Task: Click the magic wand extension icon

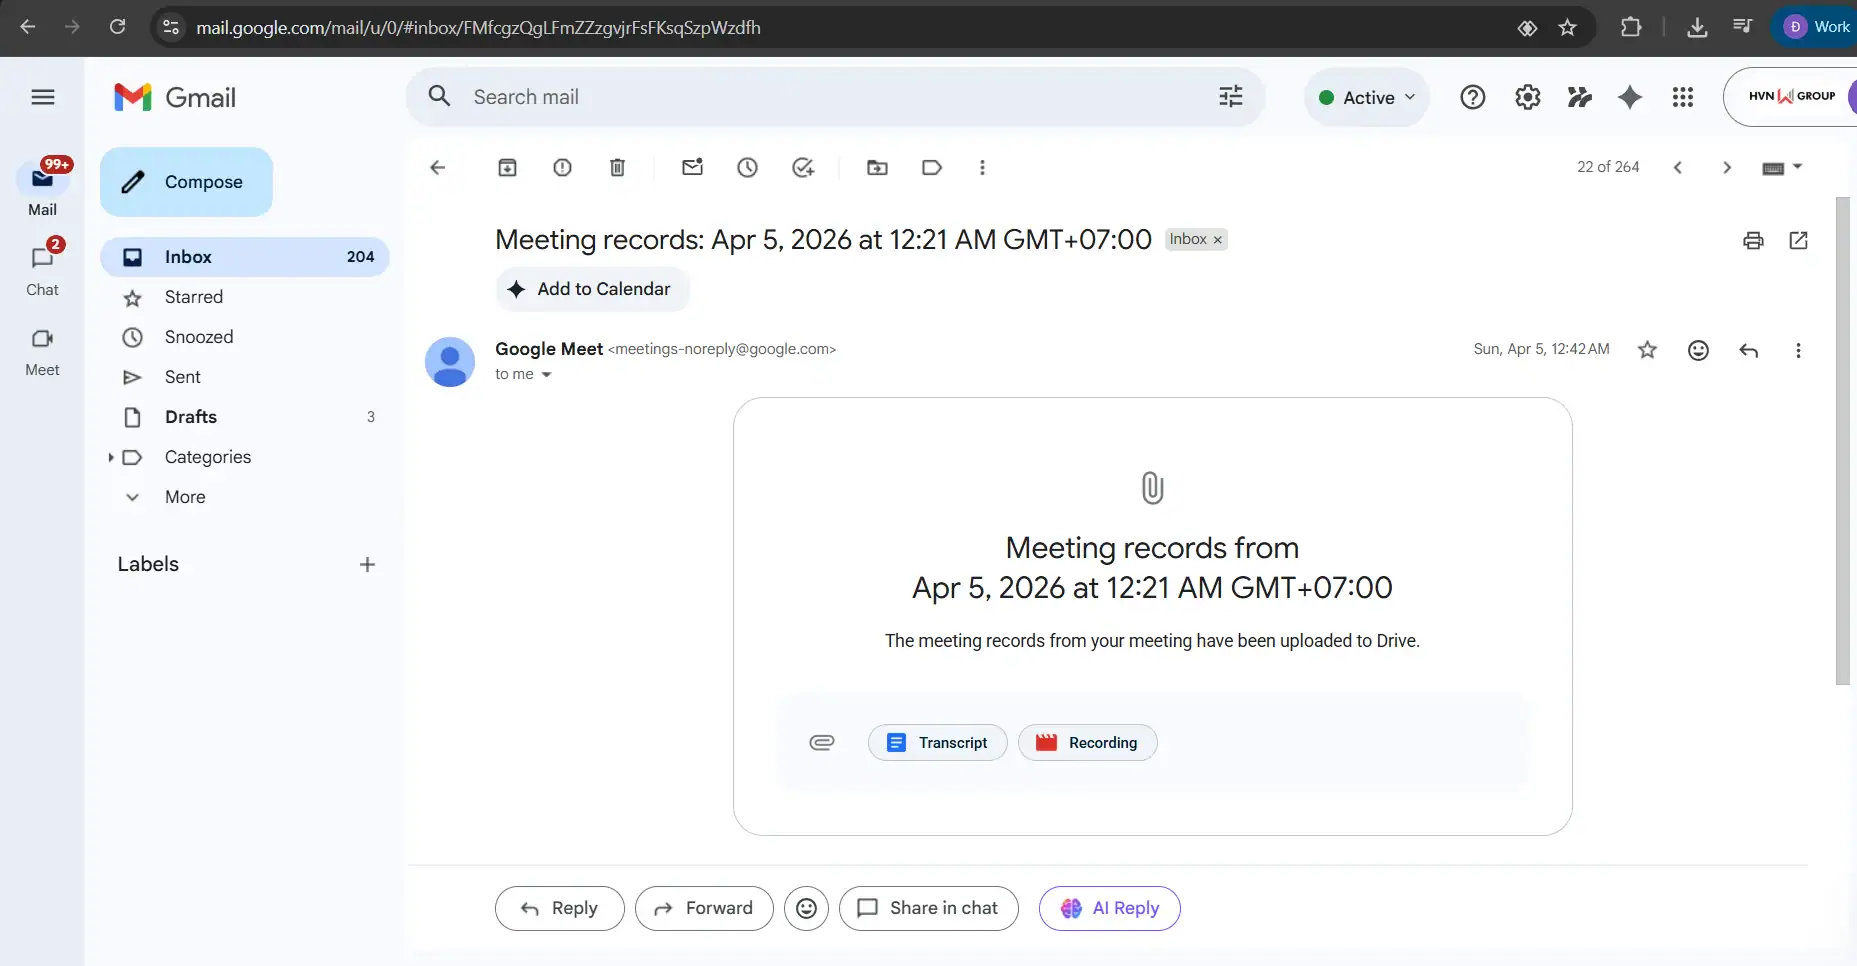Action: coord(1579,97)
